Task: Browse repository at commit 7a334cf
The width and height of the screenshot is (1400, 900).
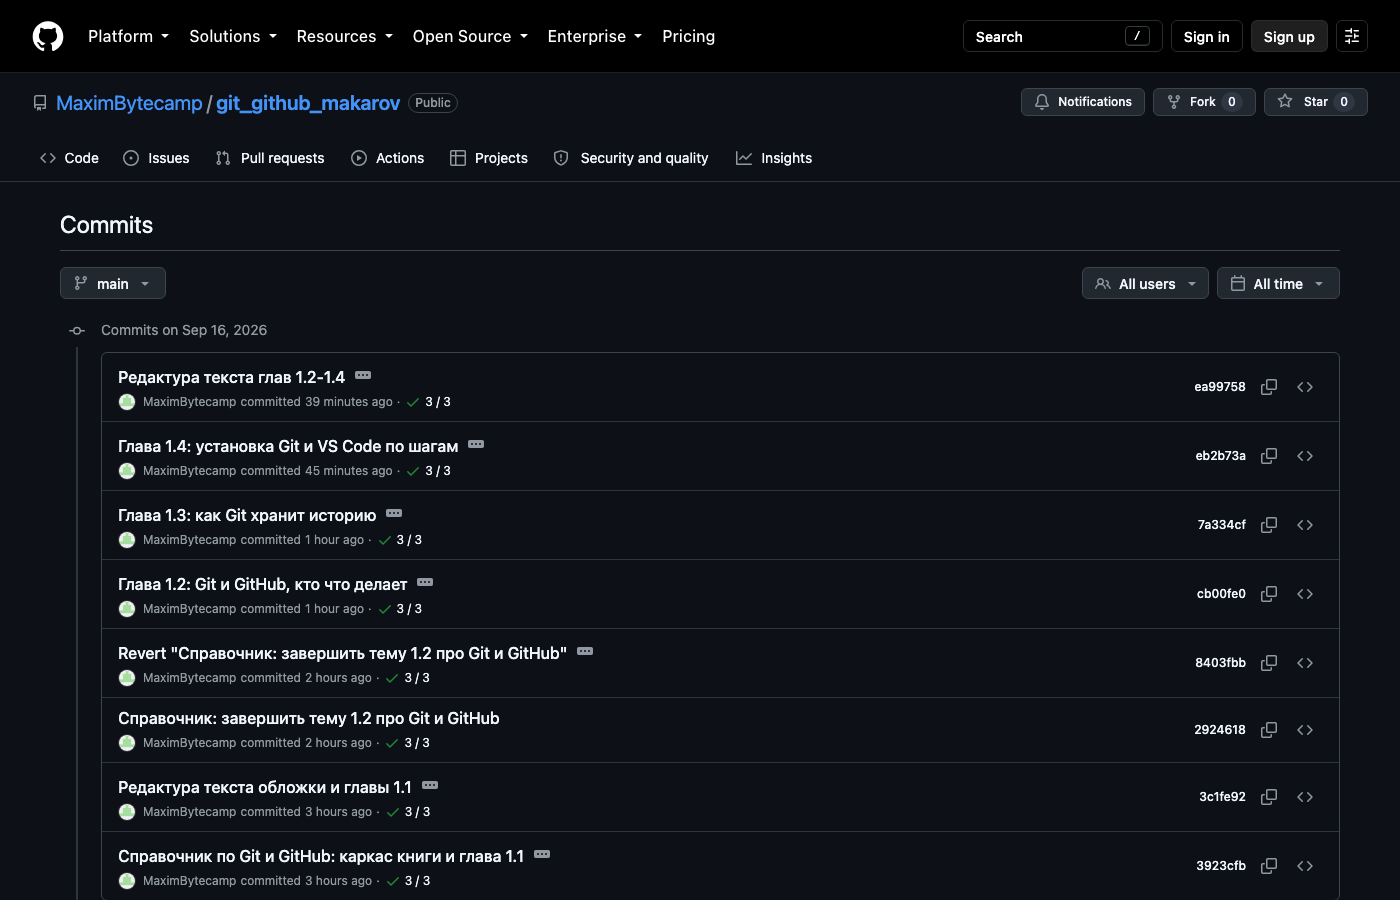Action: pos(1305,525)
